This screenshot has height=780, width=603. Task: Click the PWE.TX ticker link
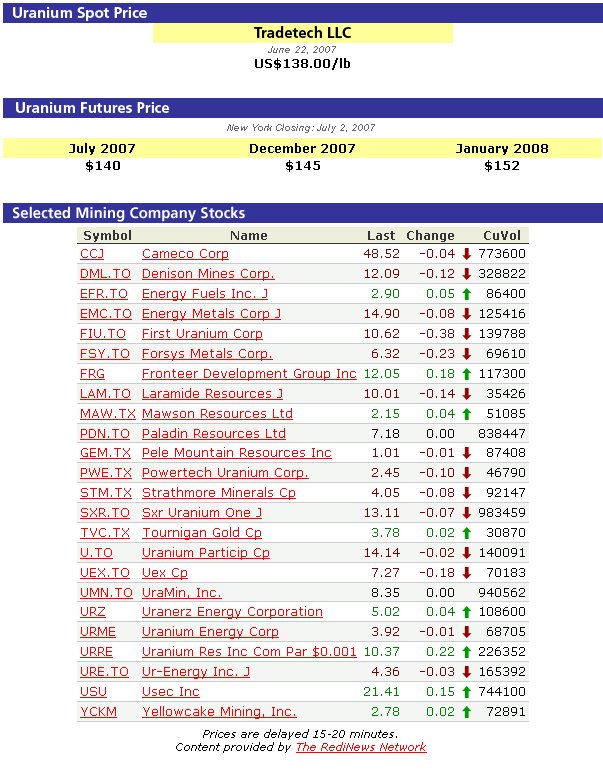pyautogui.click(x=105, y=473)
